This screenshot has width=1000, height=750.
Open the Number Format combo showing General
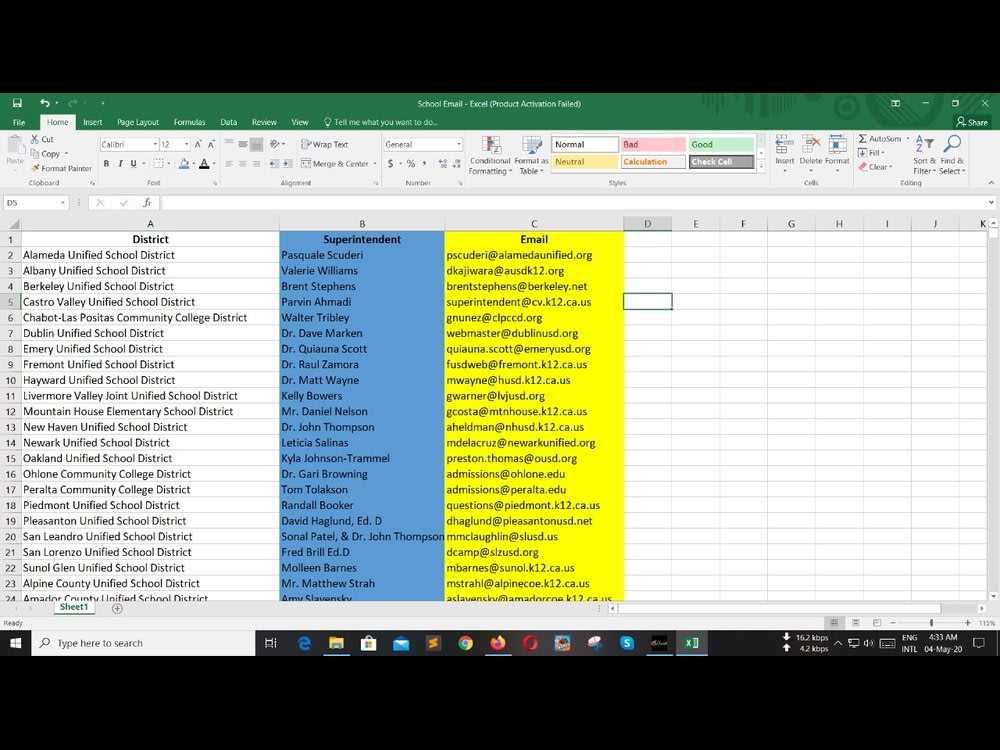(x=421, y=142)
